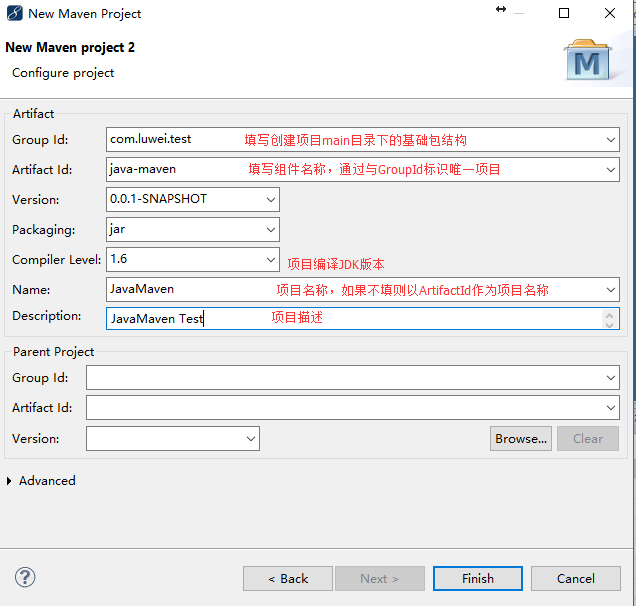Screen dimensions: 636x606
Task: Open the 0.0.1-SNAPSHOT Version dropdown
Action: (x=271, y=200)
